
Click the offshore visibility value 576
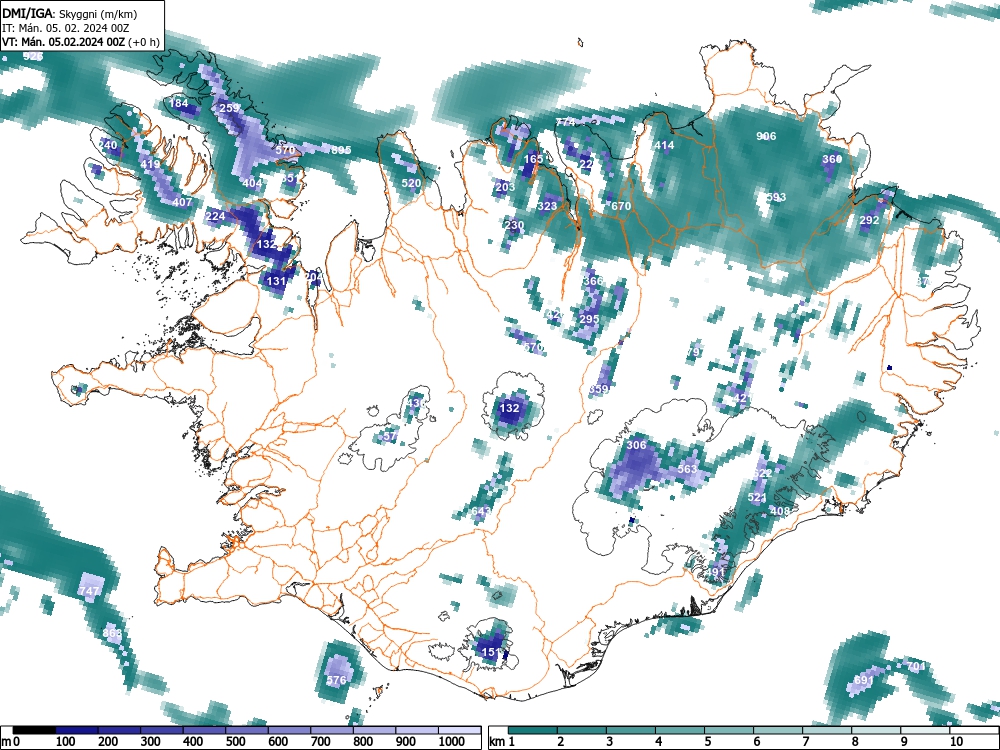(x=336, y=680)
